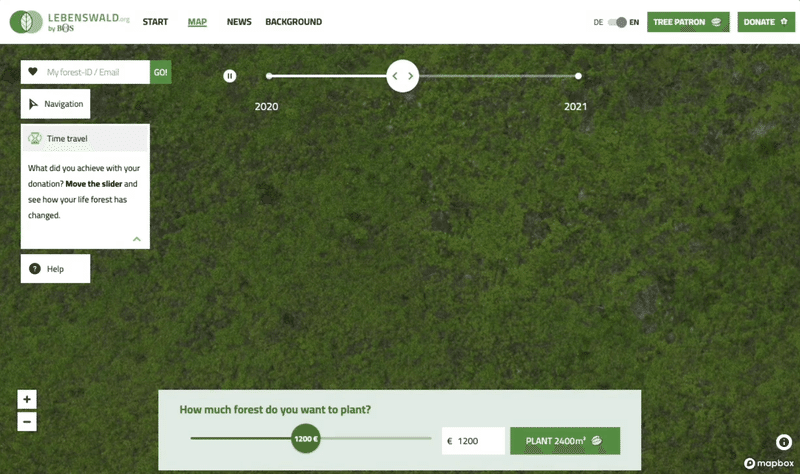Open the map info icon
Screen dimensions: 800x474
pyautogui.click(x=784, y=442)
